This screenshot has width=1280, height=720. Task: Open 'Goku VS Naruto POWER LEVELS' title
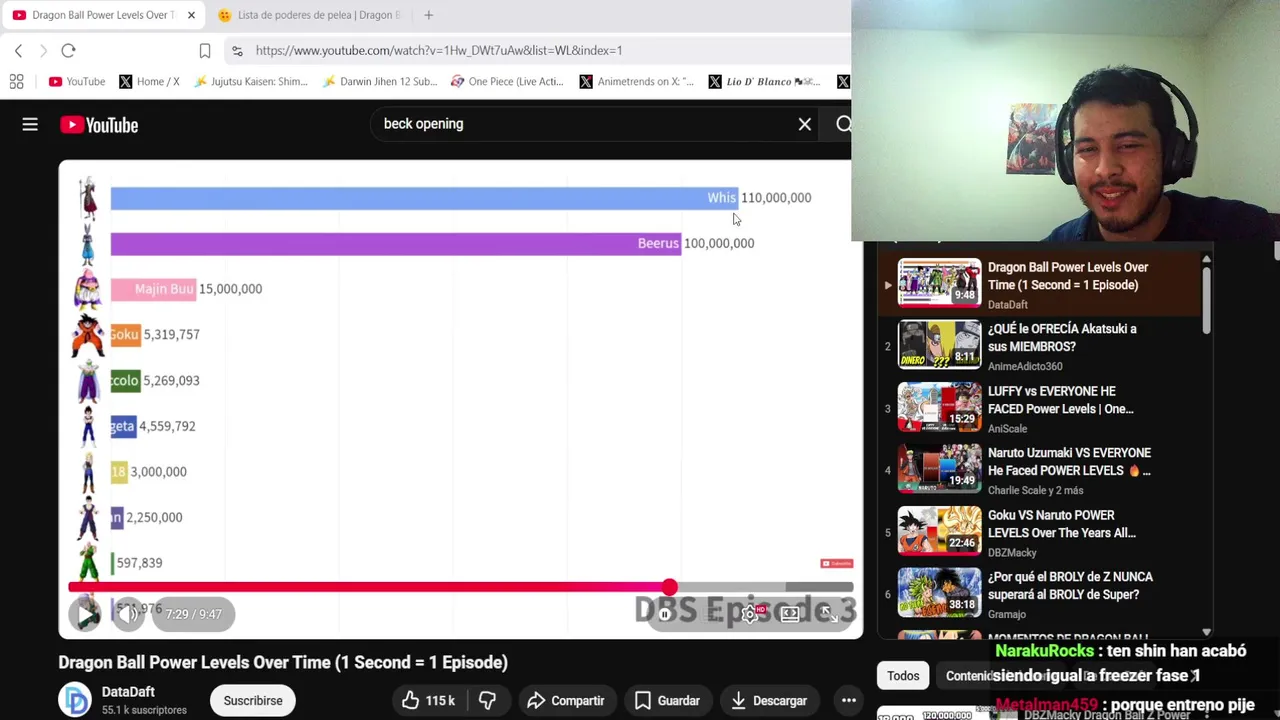(x=1062, y=524)
